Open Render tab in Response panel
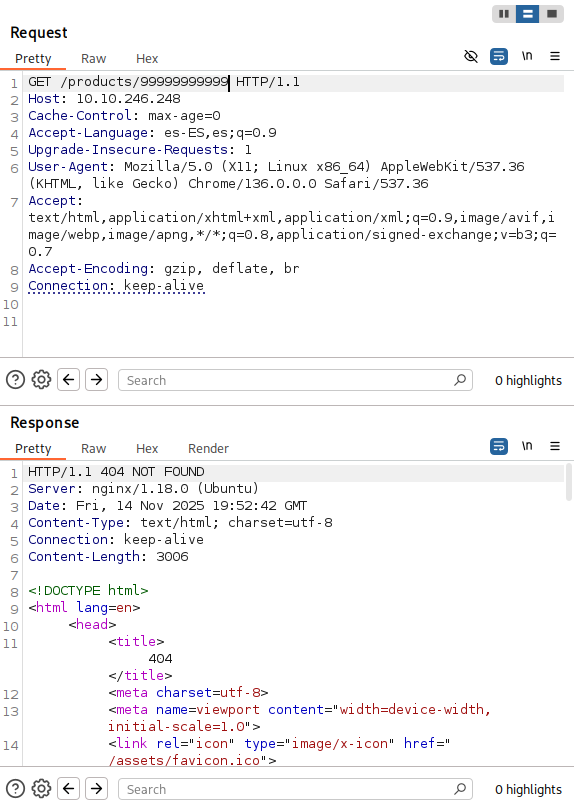This screenshot has width=576, height=811. click(x=208, y=448)
